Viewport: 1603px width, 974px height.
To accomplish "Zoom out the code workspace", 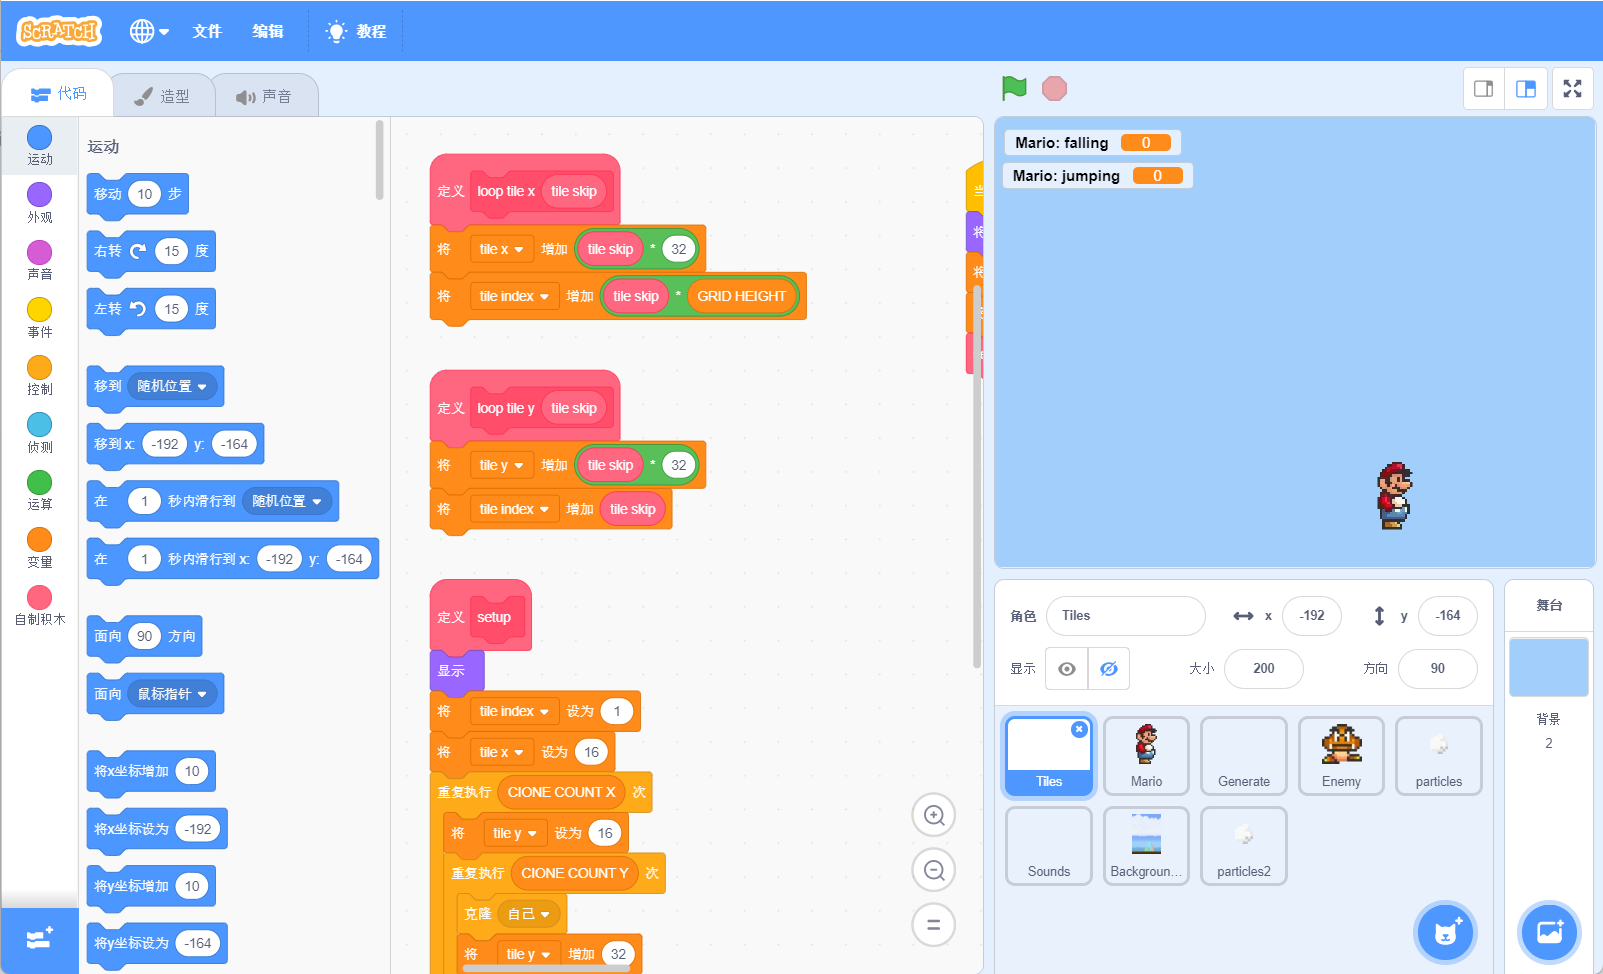I will click(934, 870).
